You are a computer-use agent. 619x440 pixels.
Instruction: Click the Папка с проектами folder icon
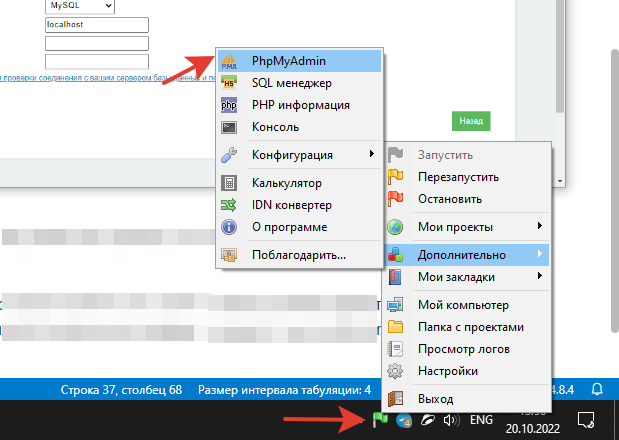pyautogui.click(x=395, y=327)
